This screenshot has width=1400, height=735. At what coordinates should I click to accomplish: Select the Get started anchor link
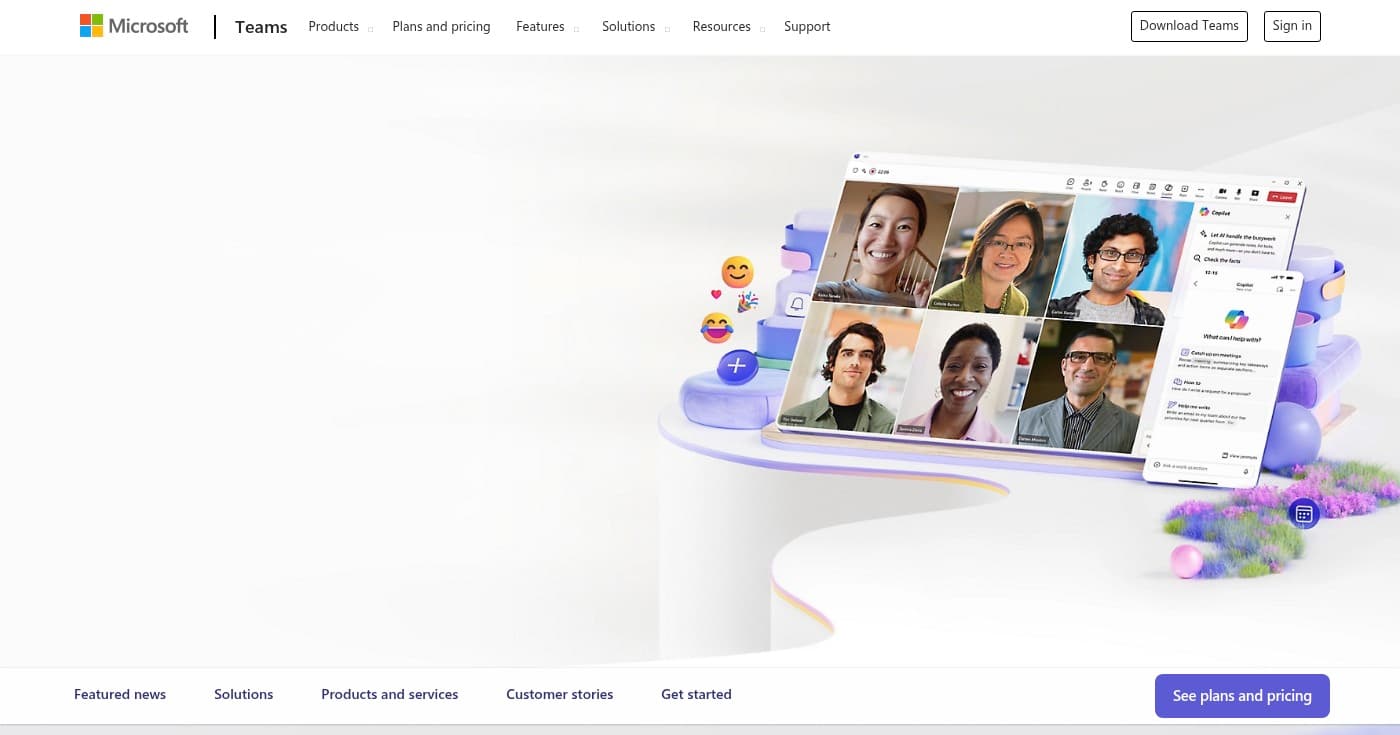696,694
